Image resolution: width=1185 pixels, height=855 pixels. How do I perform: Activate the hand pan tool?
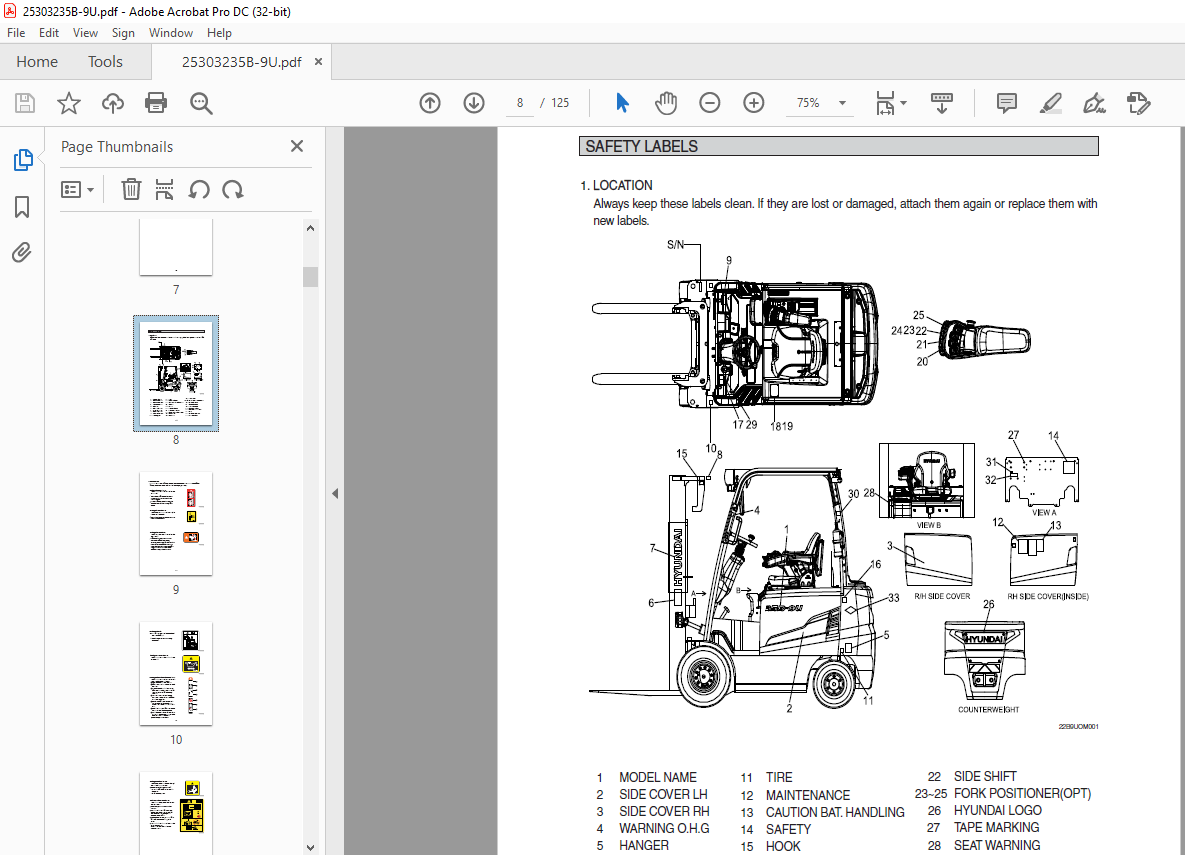(666, 103)
